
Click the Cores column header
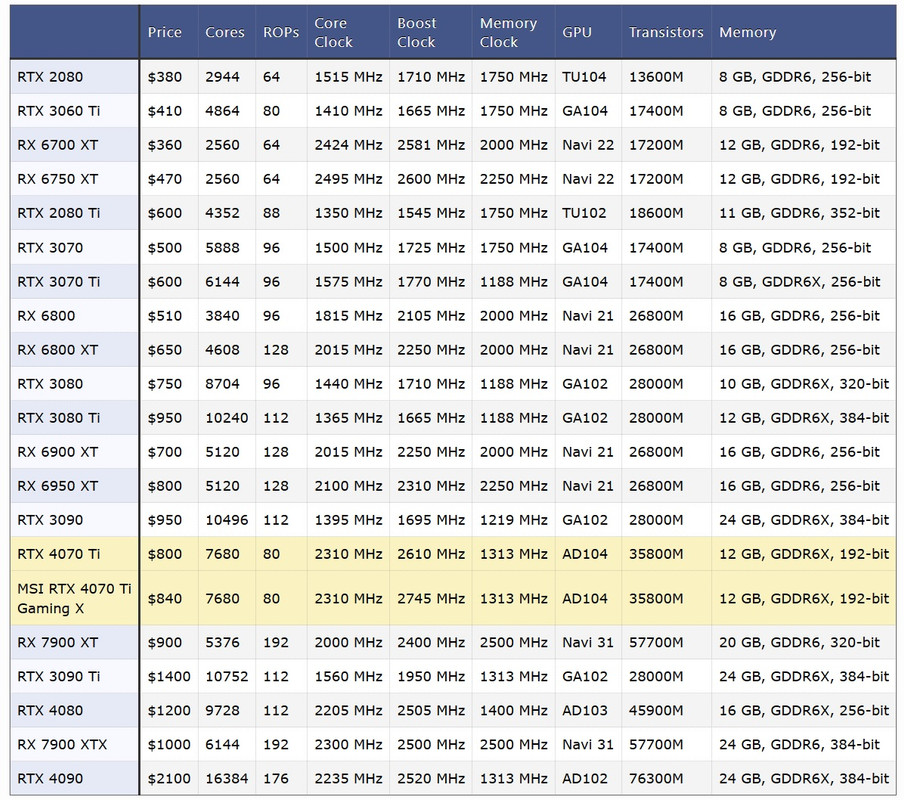[x=225, y=32]
